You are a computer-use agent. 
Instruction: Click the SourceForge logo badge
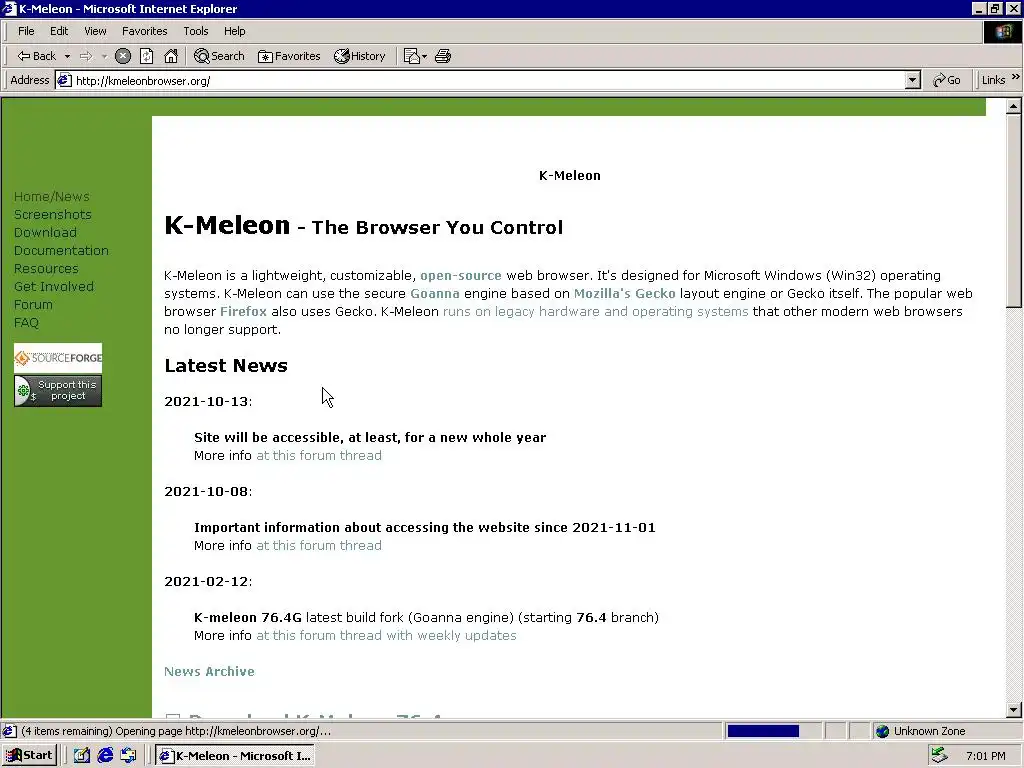pos(58,358)
